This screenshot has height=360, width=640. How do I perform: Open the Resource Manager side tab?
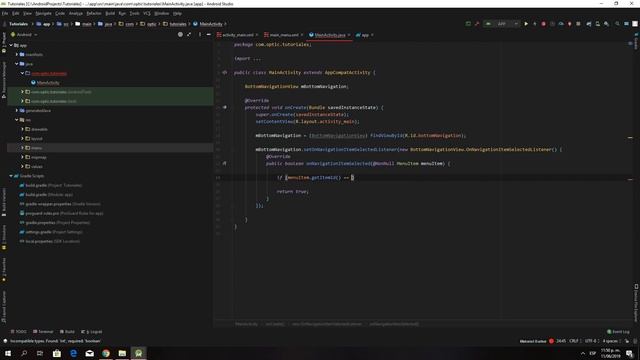(4, 80)
